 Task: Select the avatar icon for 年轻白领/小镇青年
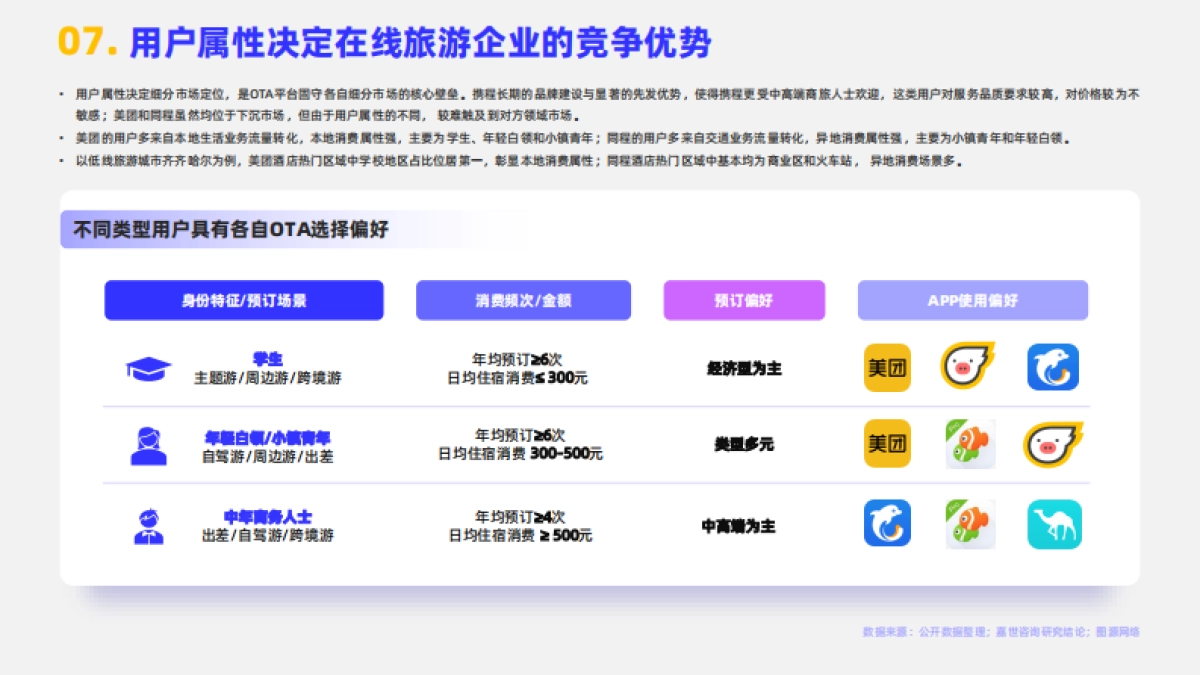(x=150, y=445)
